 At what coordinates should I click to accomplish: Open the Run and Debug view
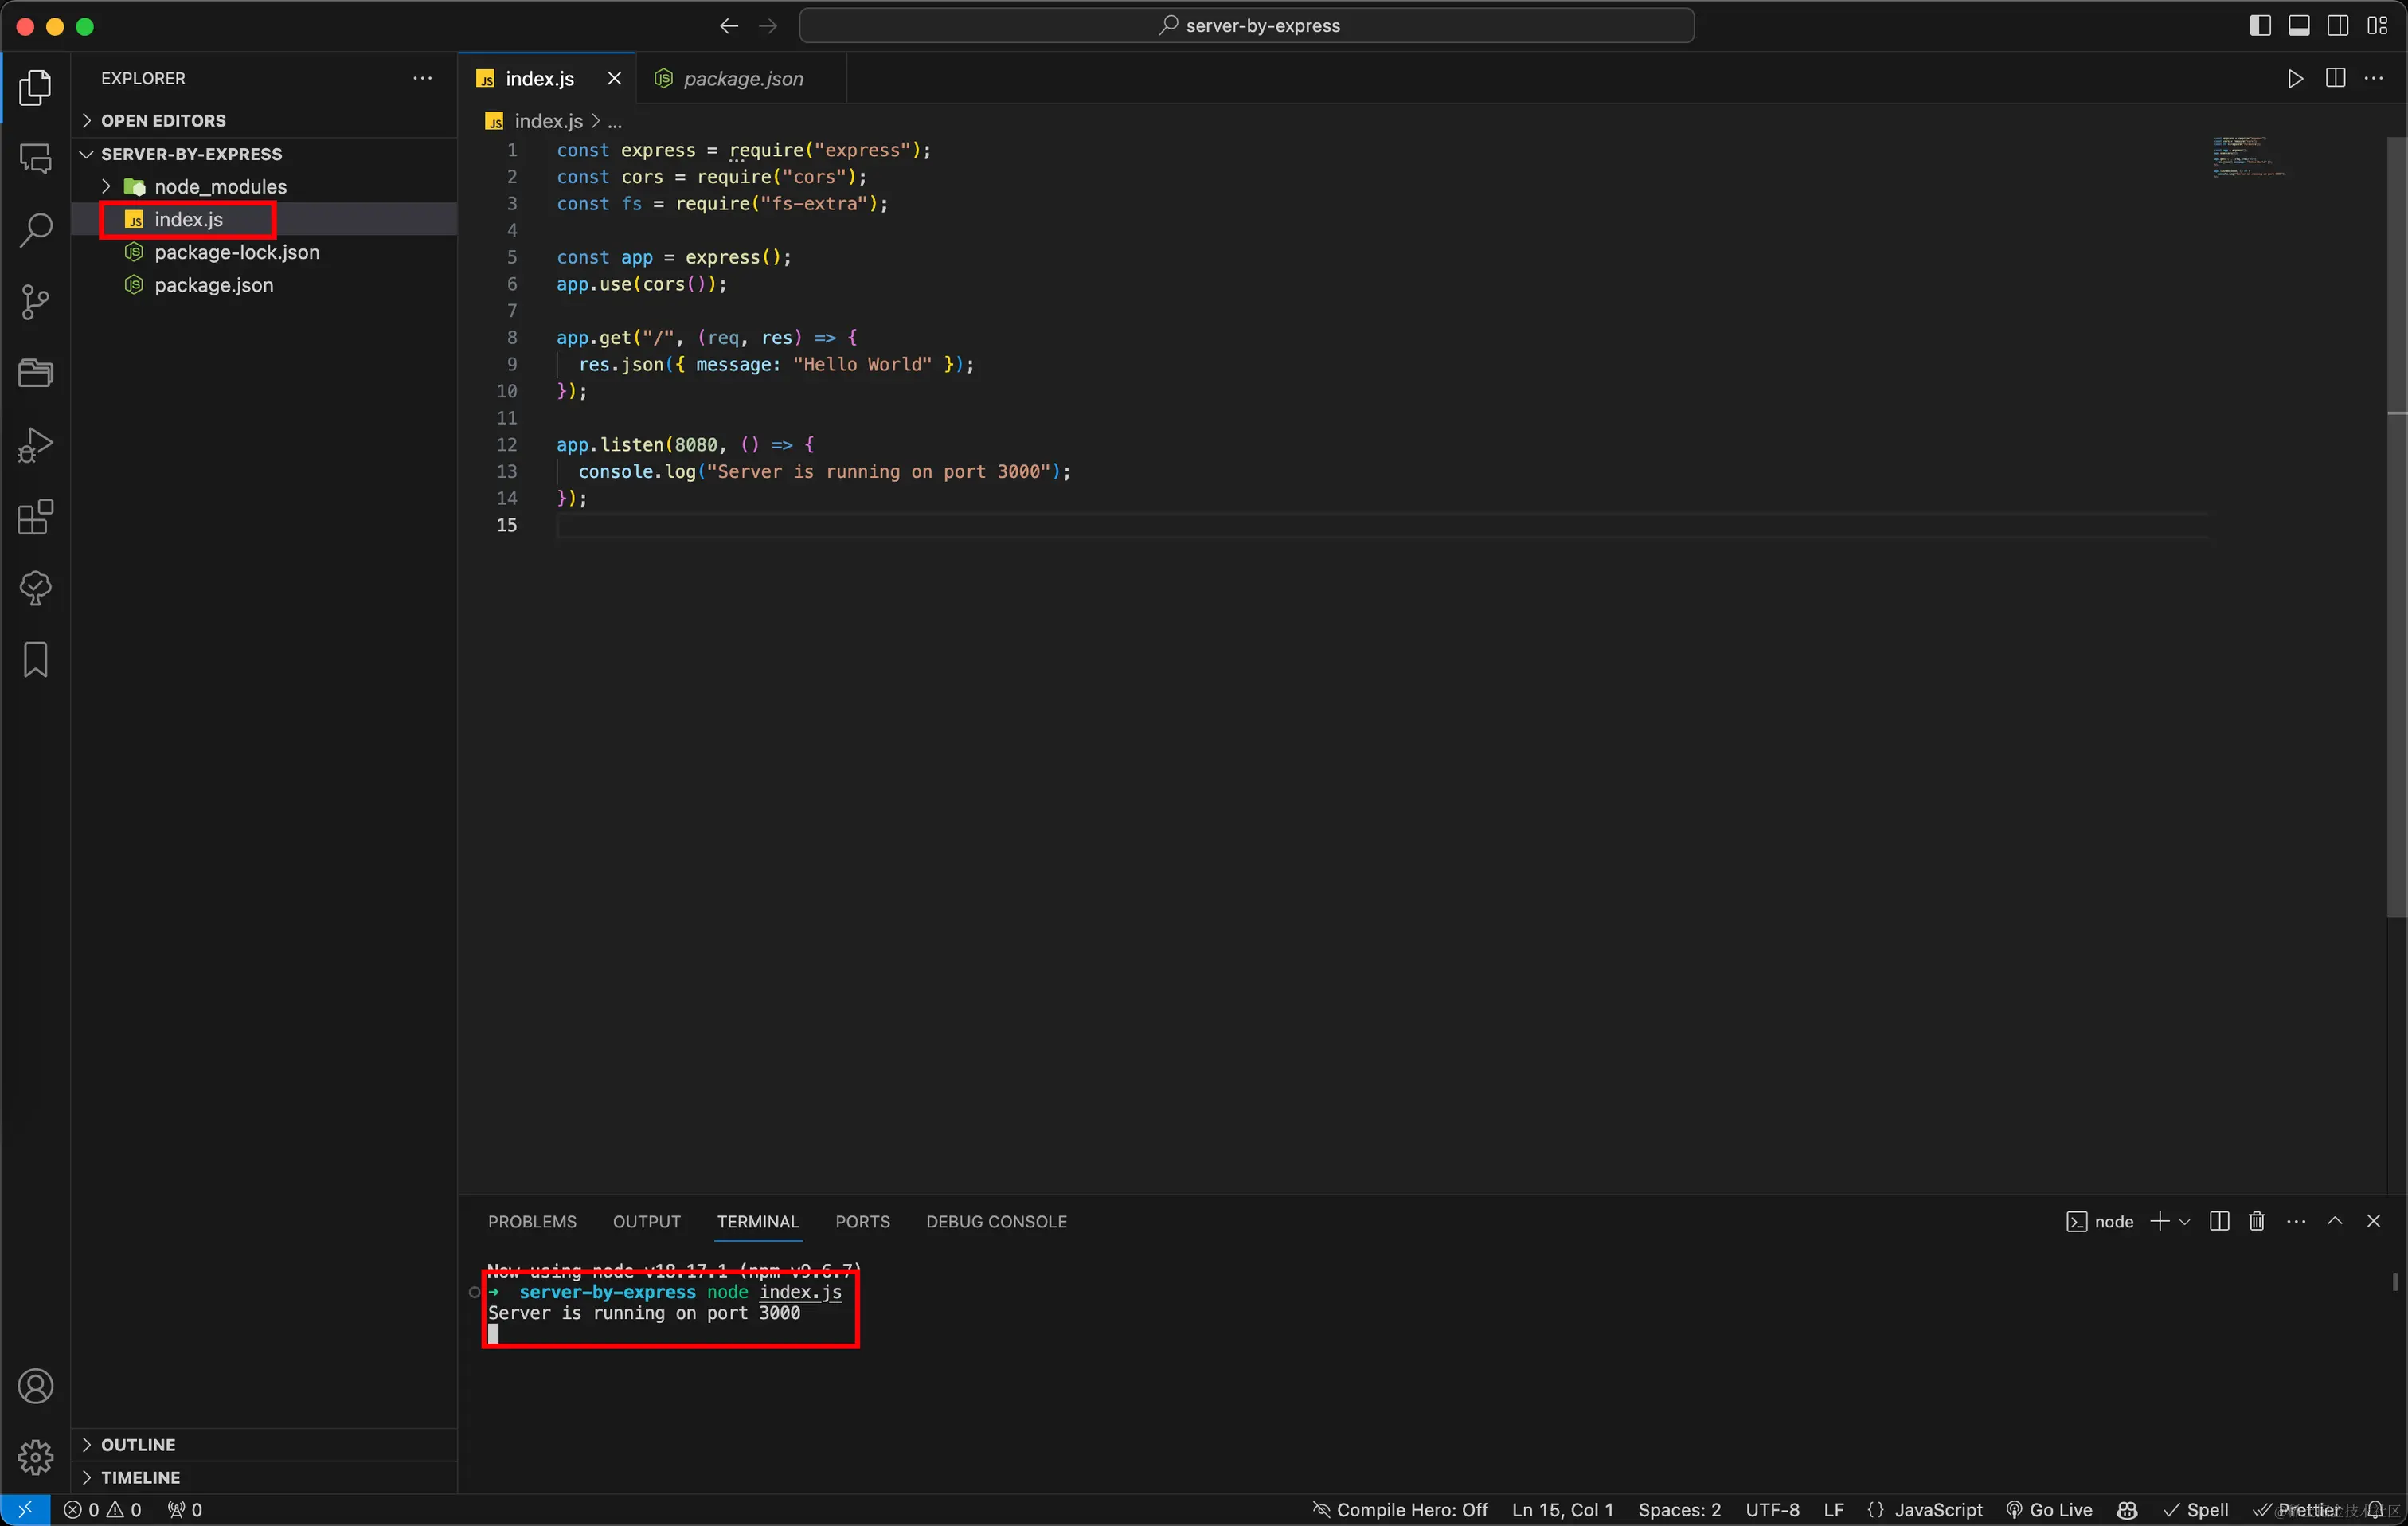35,445
